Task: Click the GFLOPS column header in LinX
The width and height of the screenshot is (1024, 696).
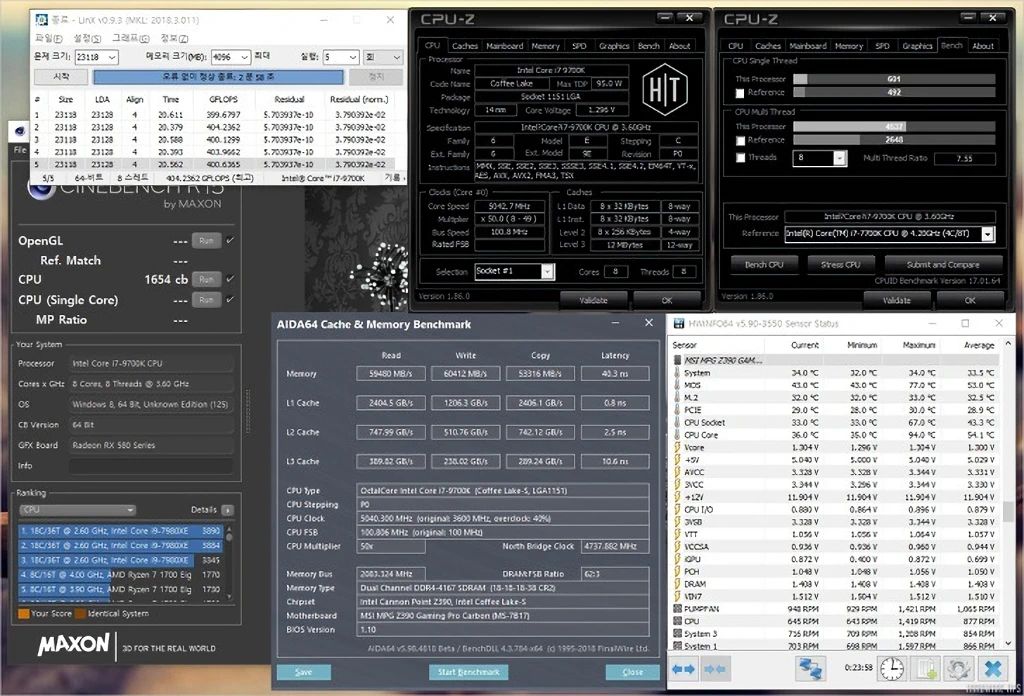Action: click(x=223, y=99)
